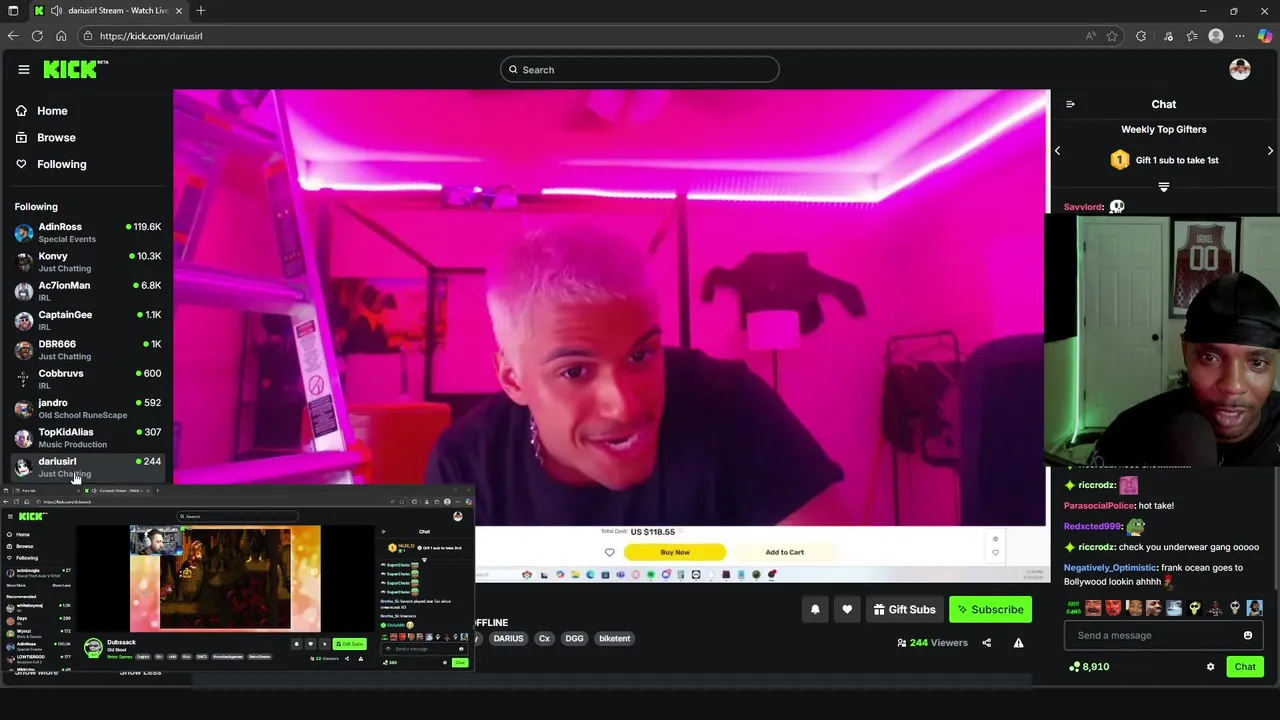Open DBR666 channel in Following list
This screenshot has width=1280, height=720.
coord(88,350)
